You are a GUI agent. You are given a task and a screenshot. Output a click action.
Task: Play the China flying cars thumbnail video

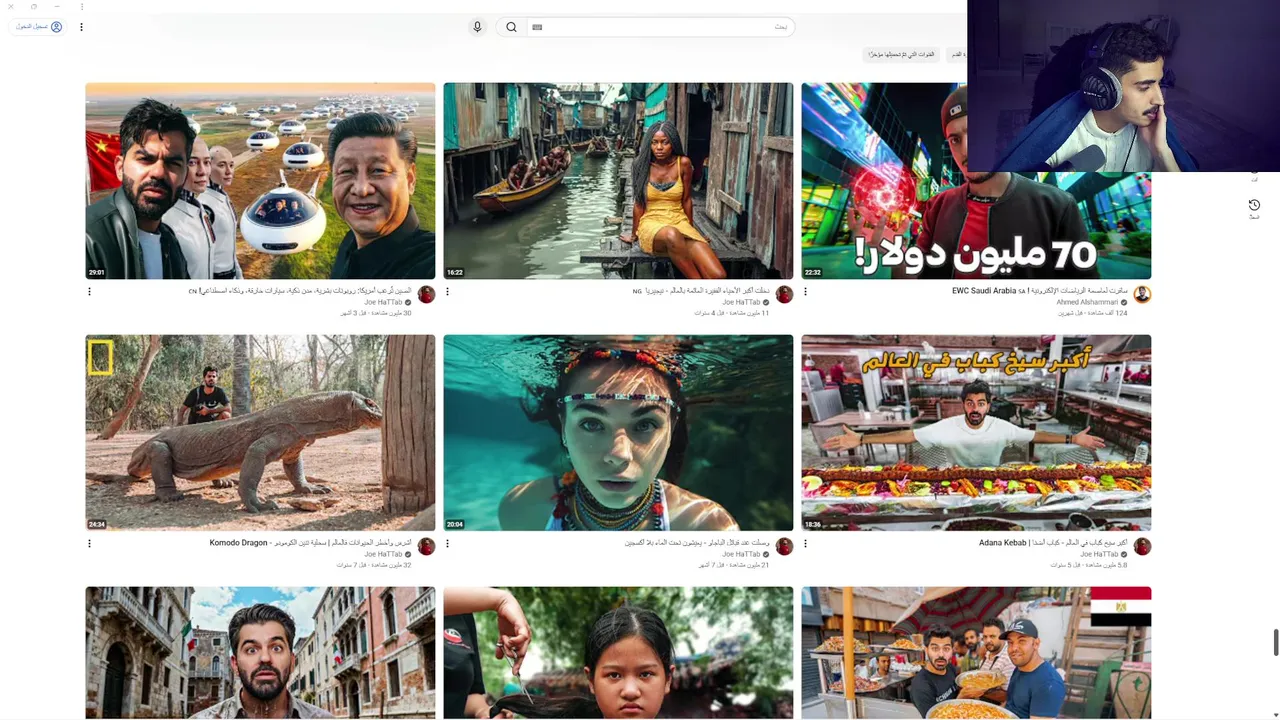(x=260, y=181)
